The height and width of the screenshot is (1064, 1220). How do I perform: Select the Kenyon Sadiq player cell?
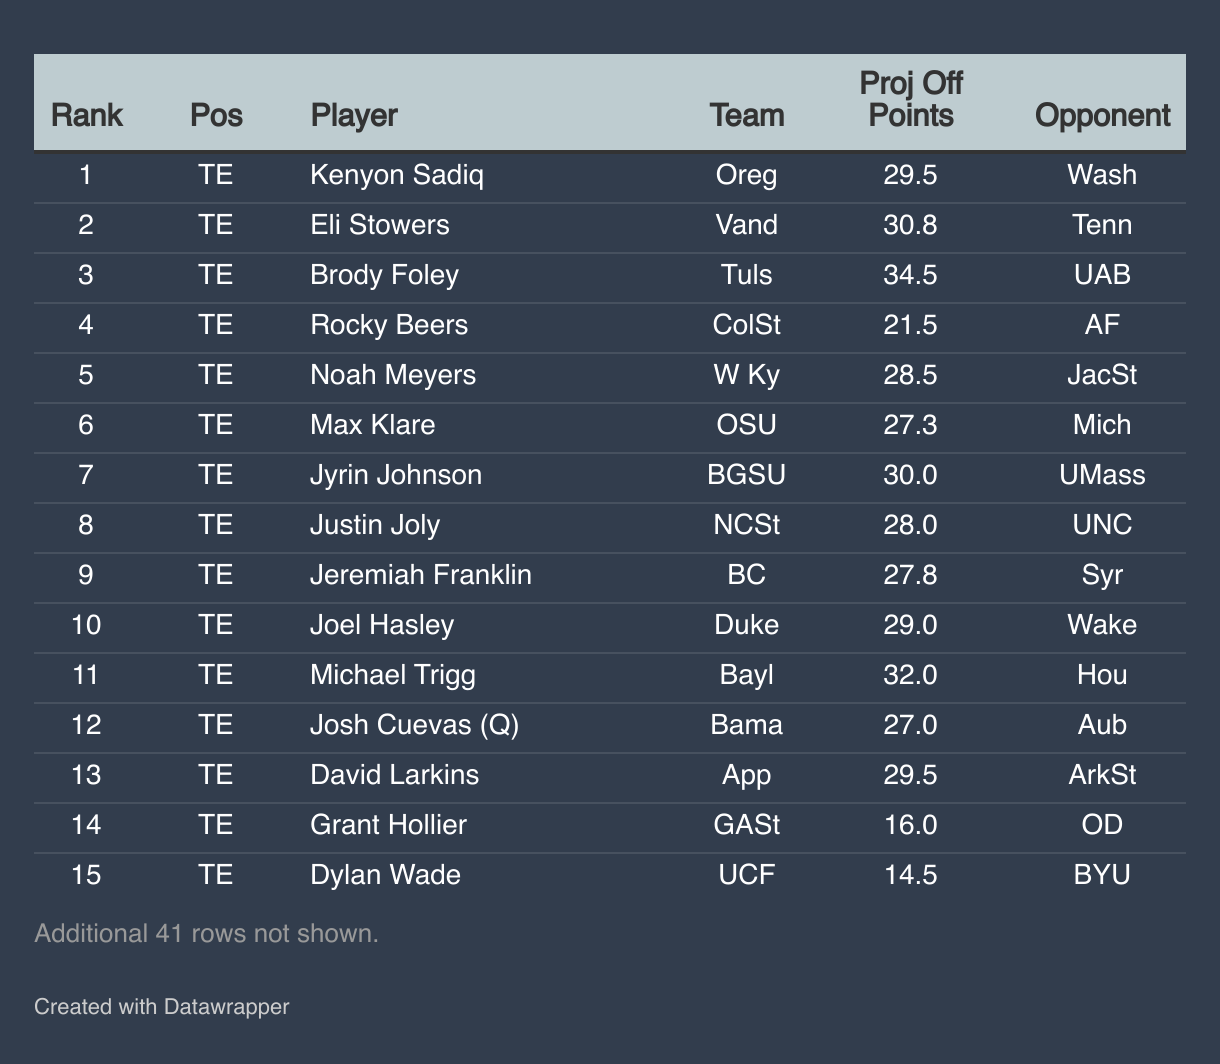point(397,175)
